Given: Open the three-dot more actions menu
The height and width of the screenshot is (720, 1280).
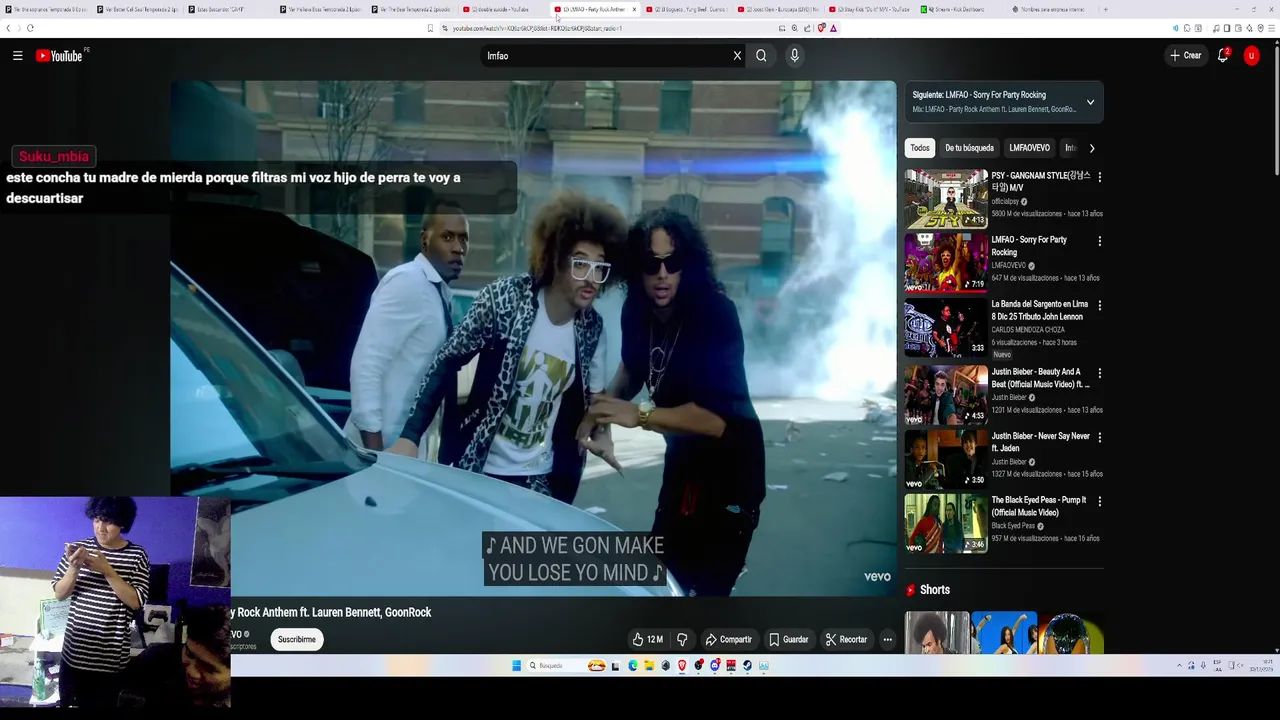Looking at the screenshot, I should (887, 639).
